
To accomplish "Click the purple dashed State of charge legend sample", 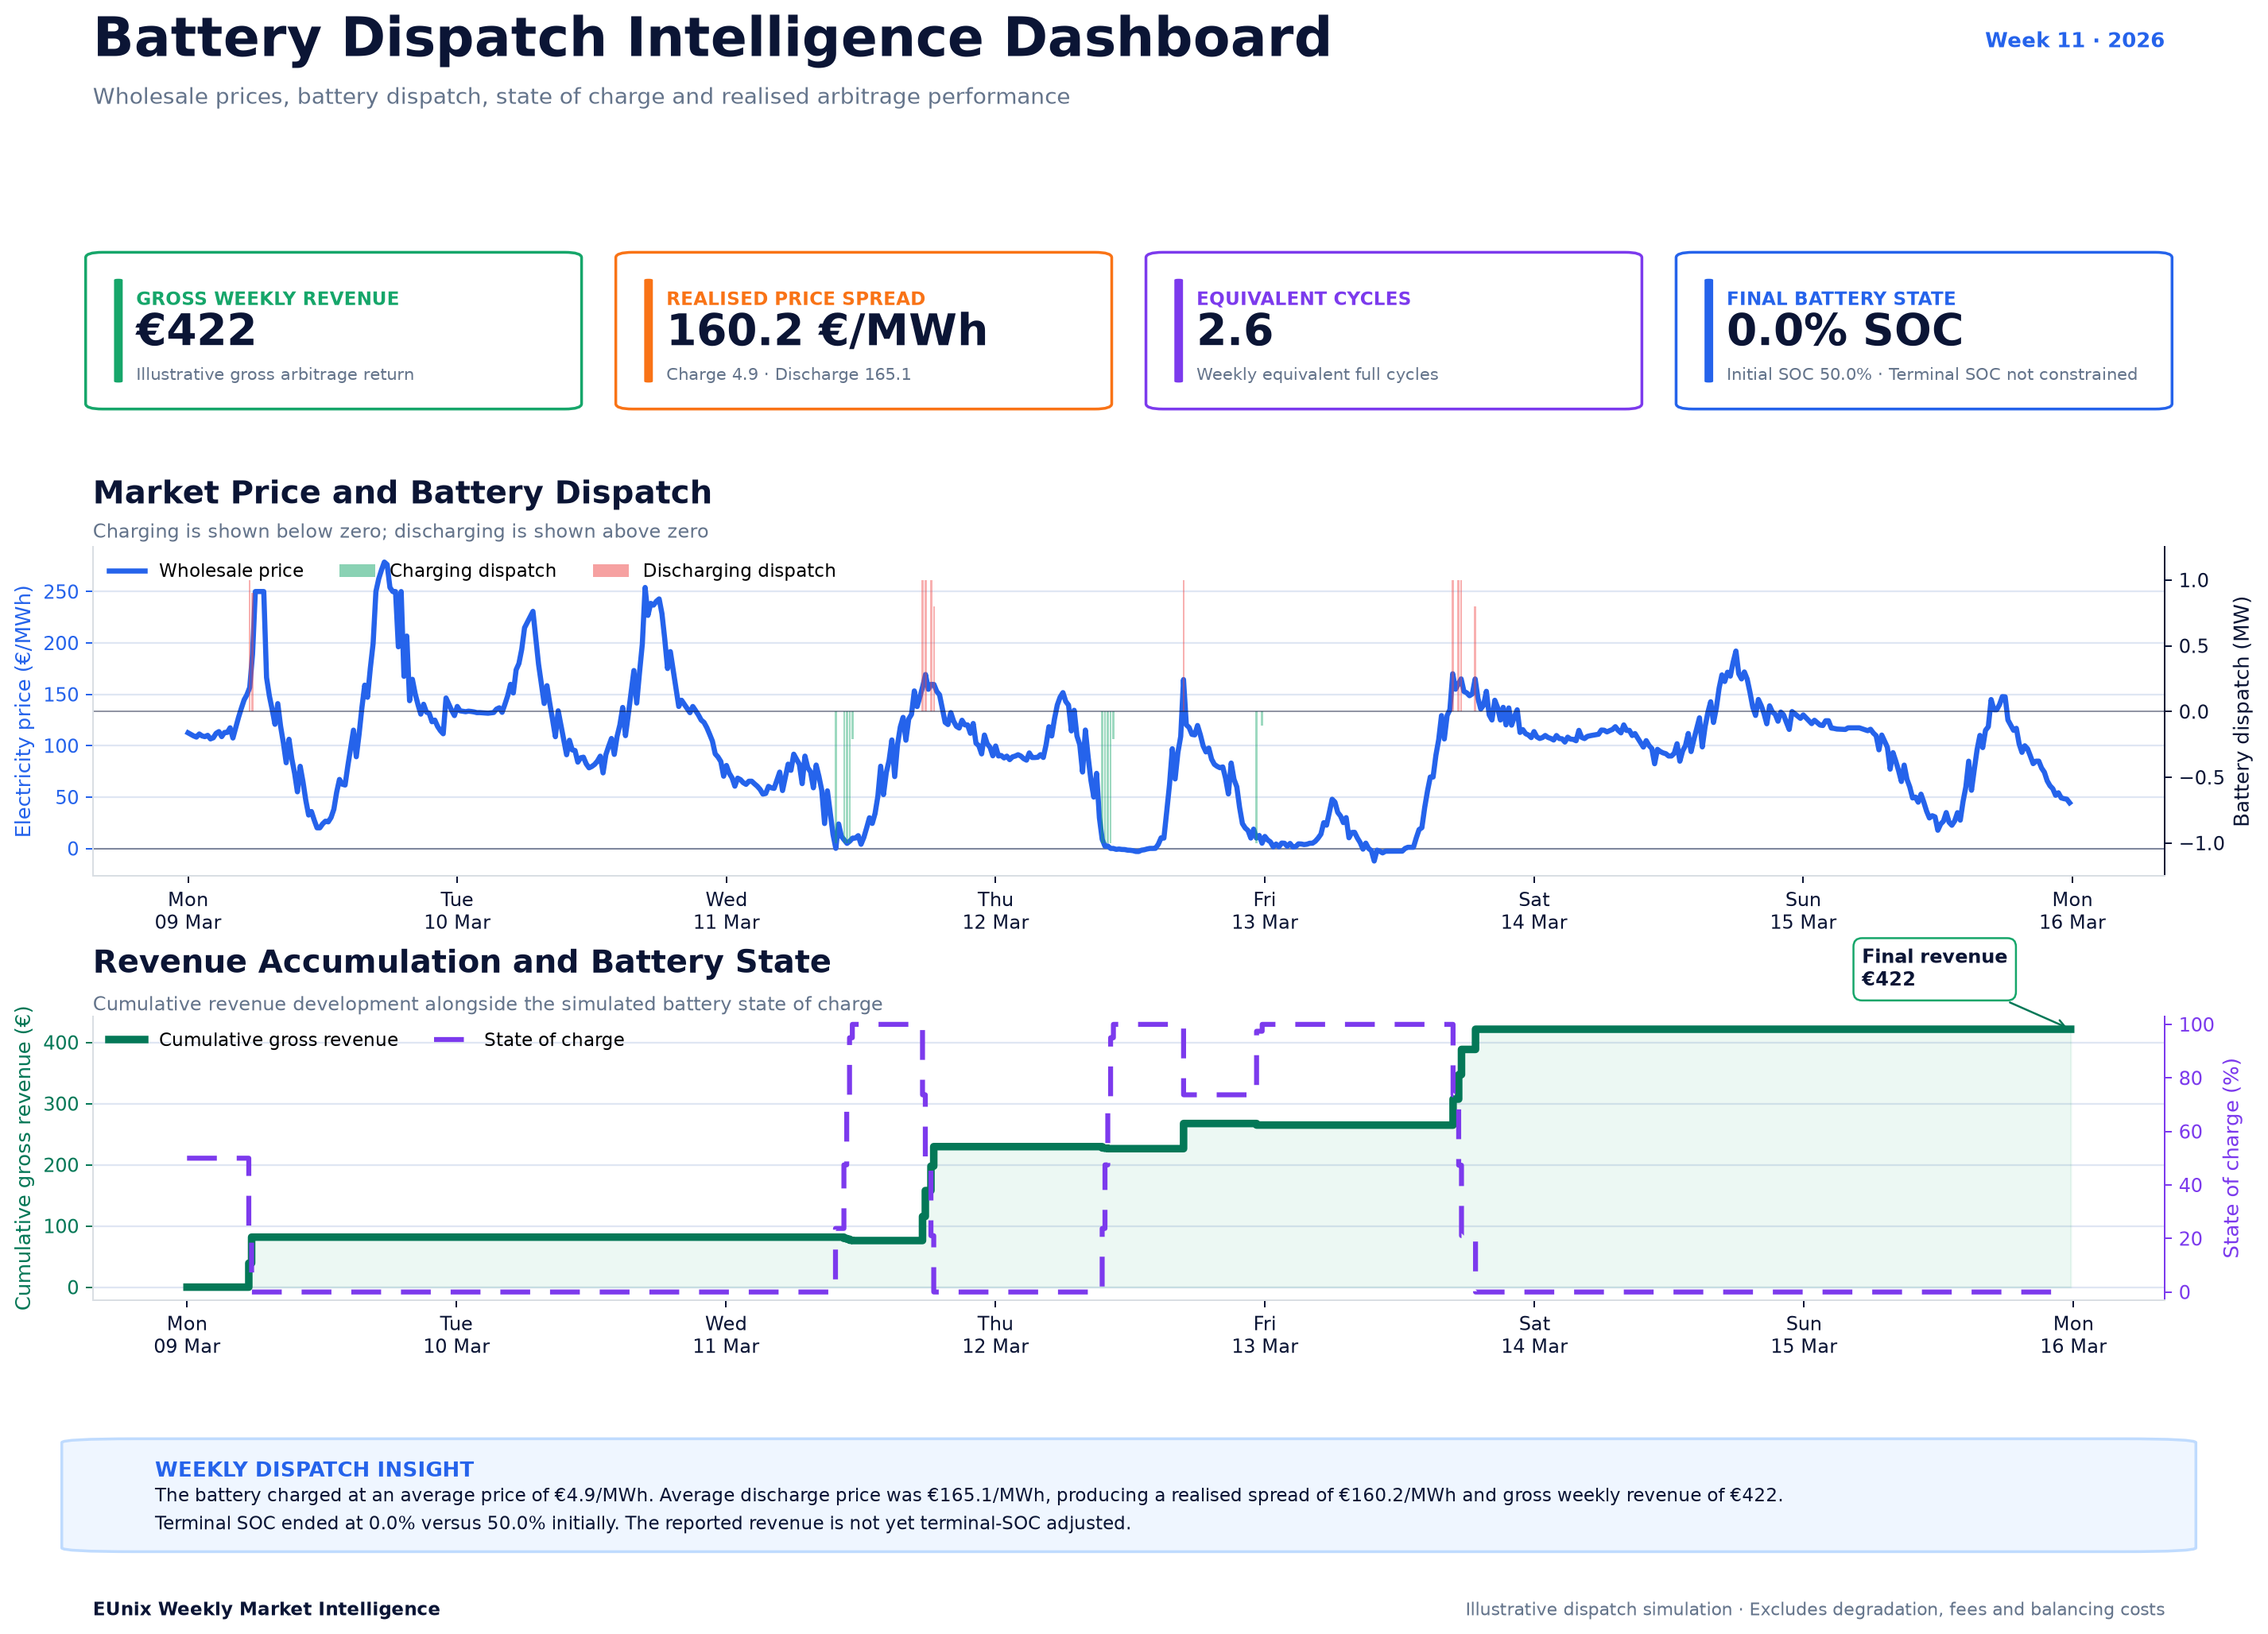I will (449, 1040).
